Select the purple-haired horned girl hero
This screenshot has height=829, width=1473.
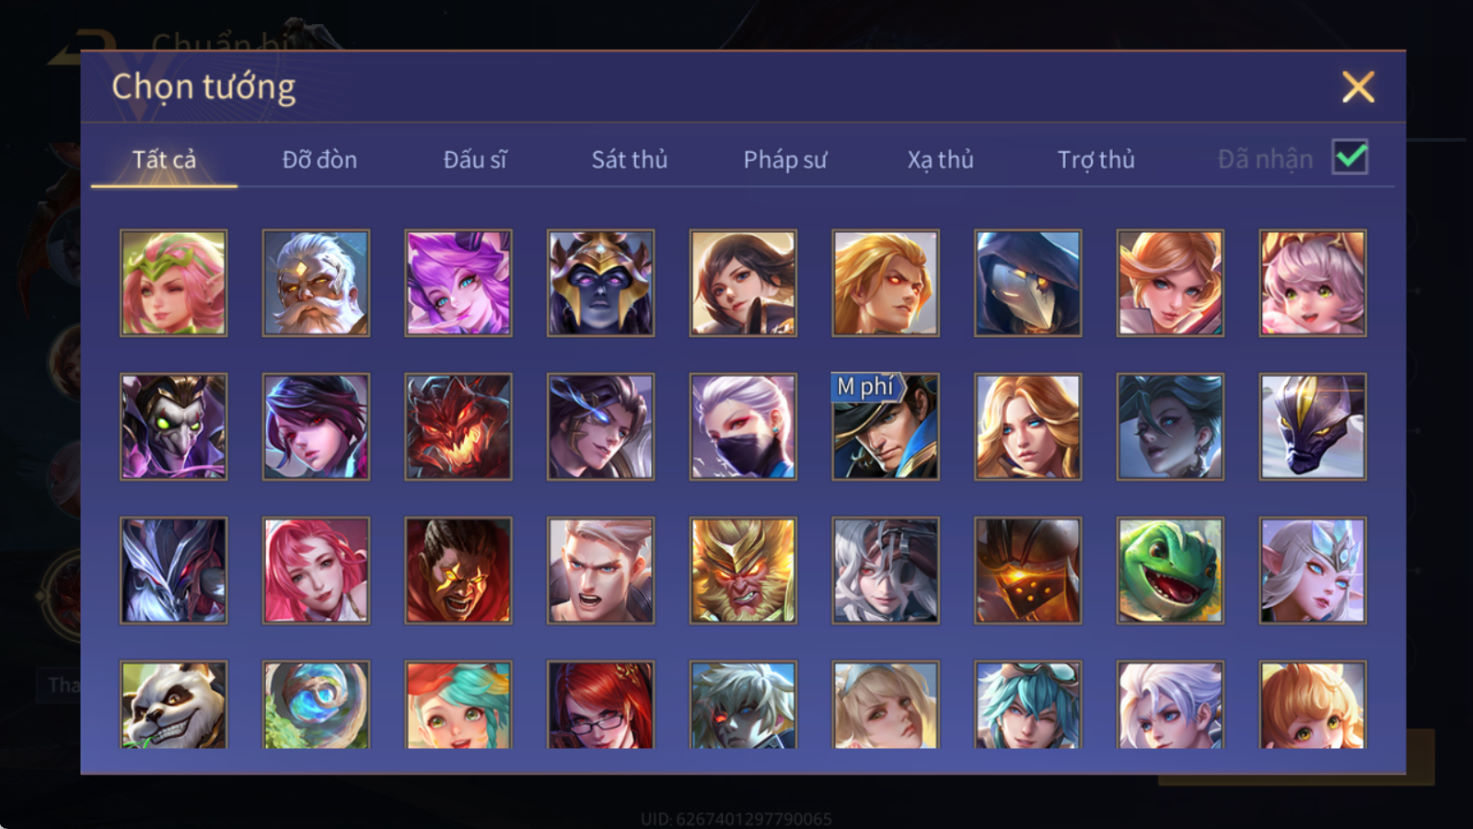pyautogui.click(x=458, y=283)
